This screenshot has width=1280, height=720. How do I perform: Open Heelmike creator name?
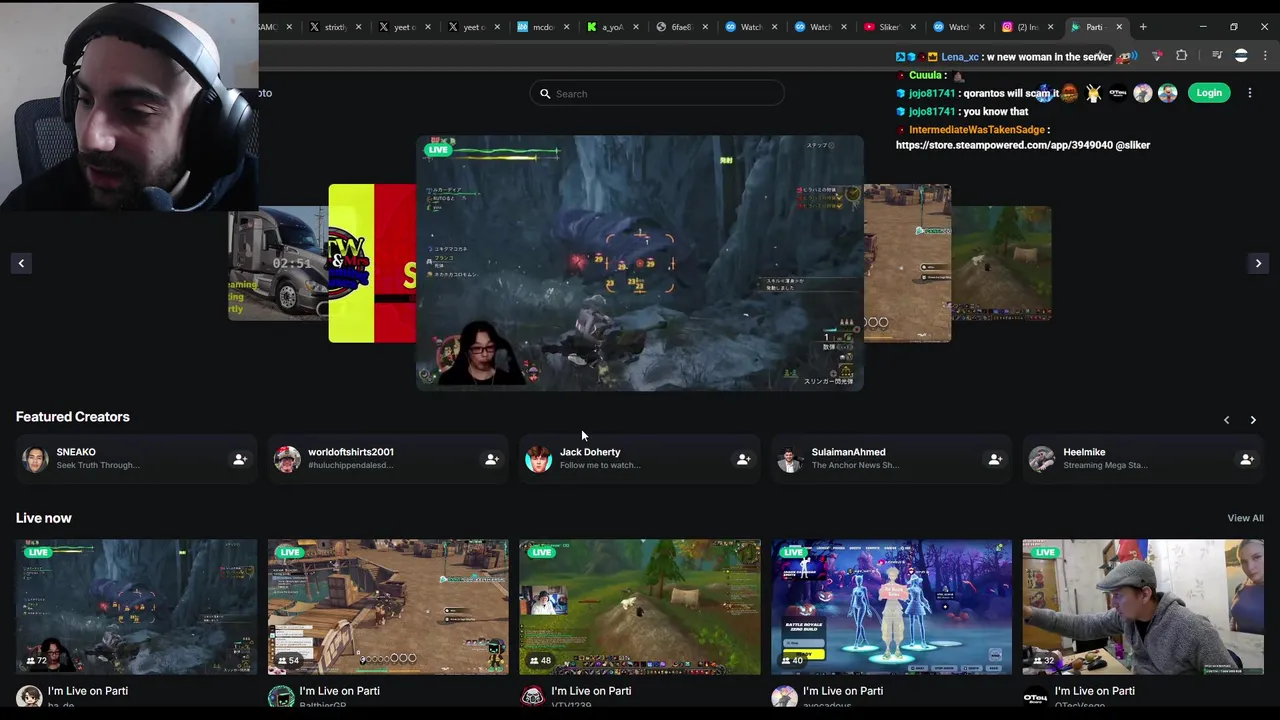(1084, 452)
